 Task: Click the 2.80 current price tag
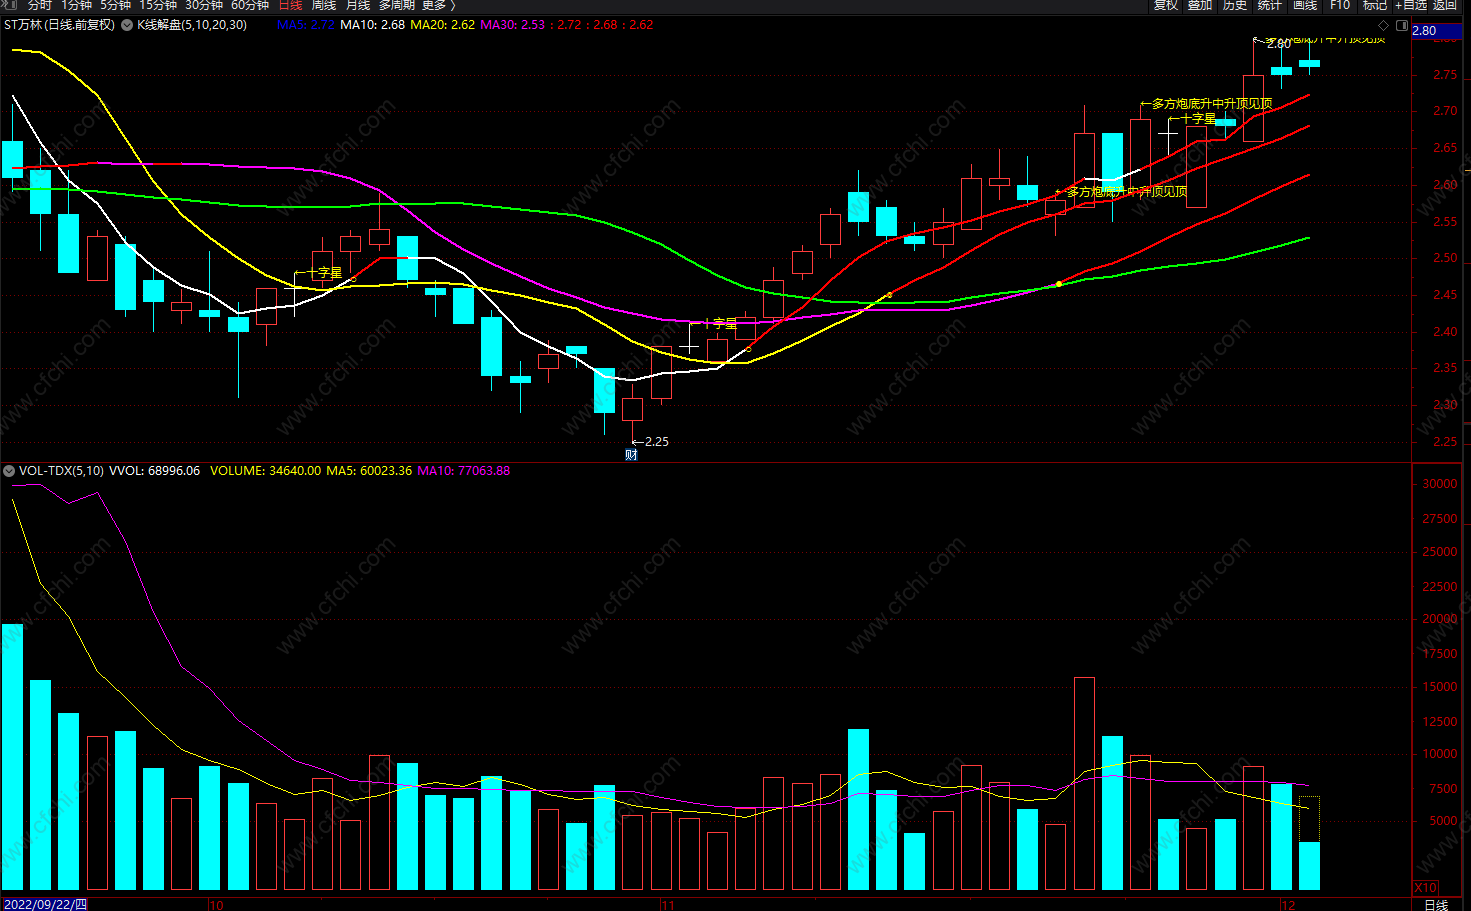[x=1436, y=31]
